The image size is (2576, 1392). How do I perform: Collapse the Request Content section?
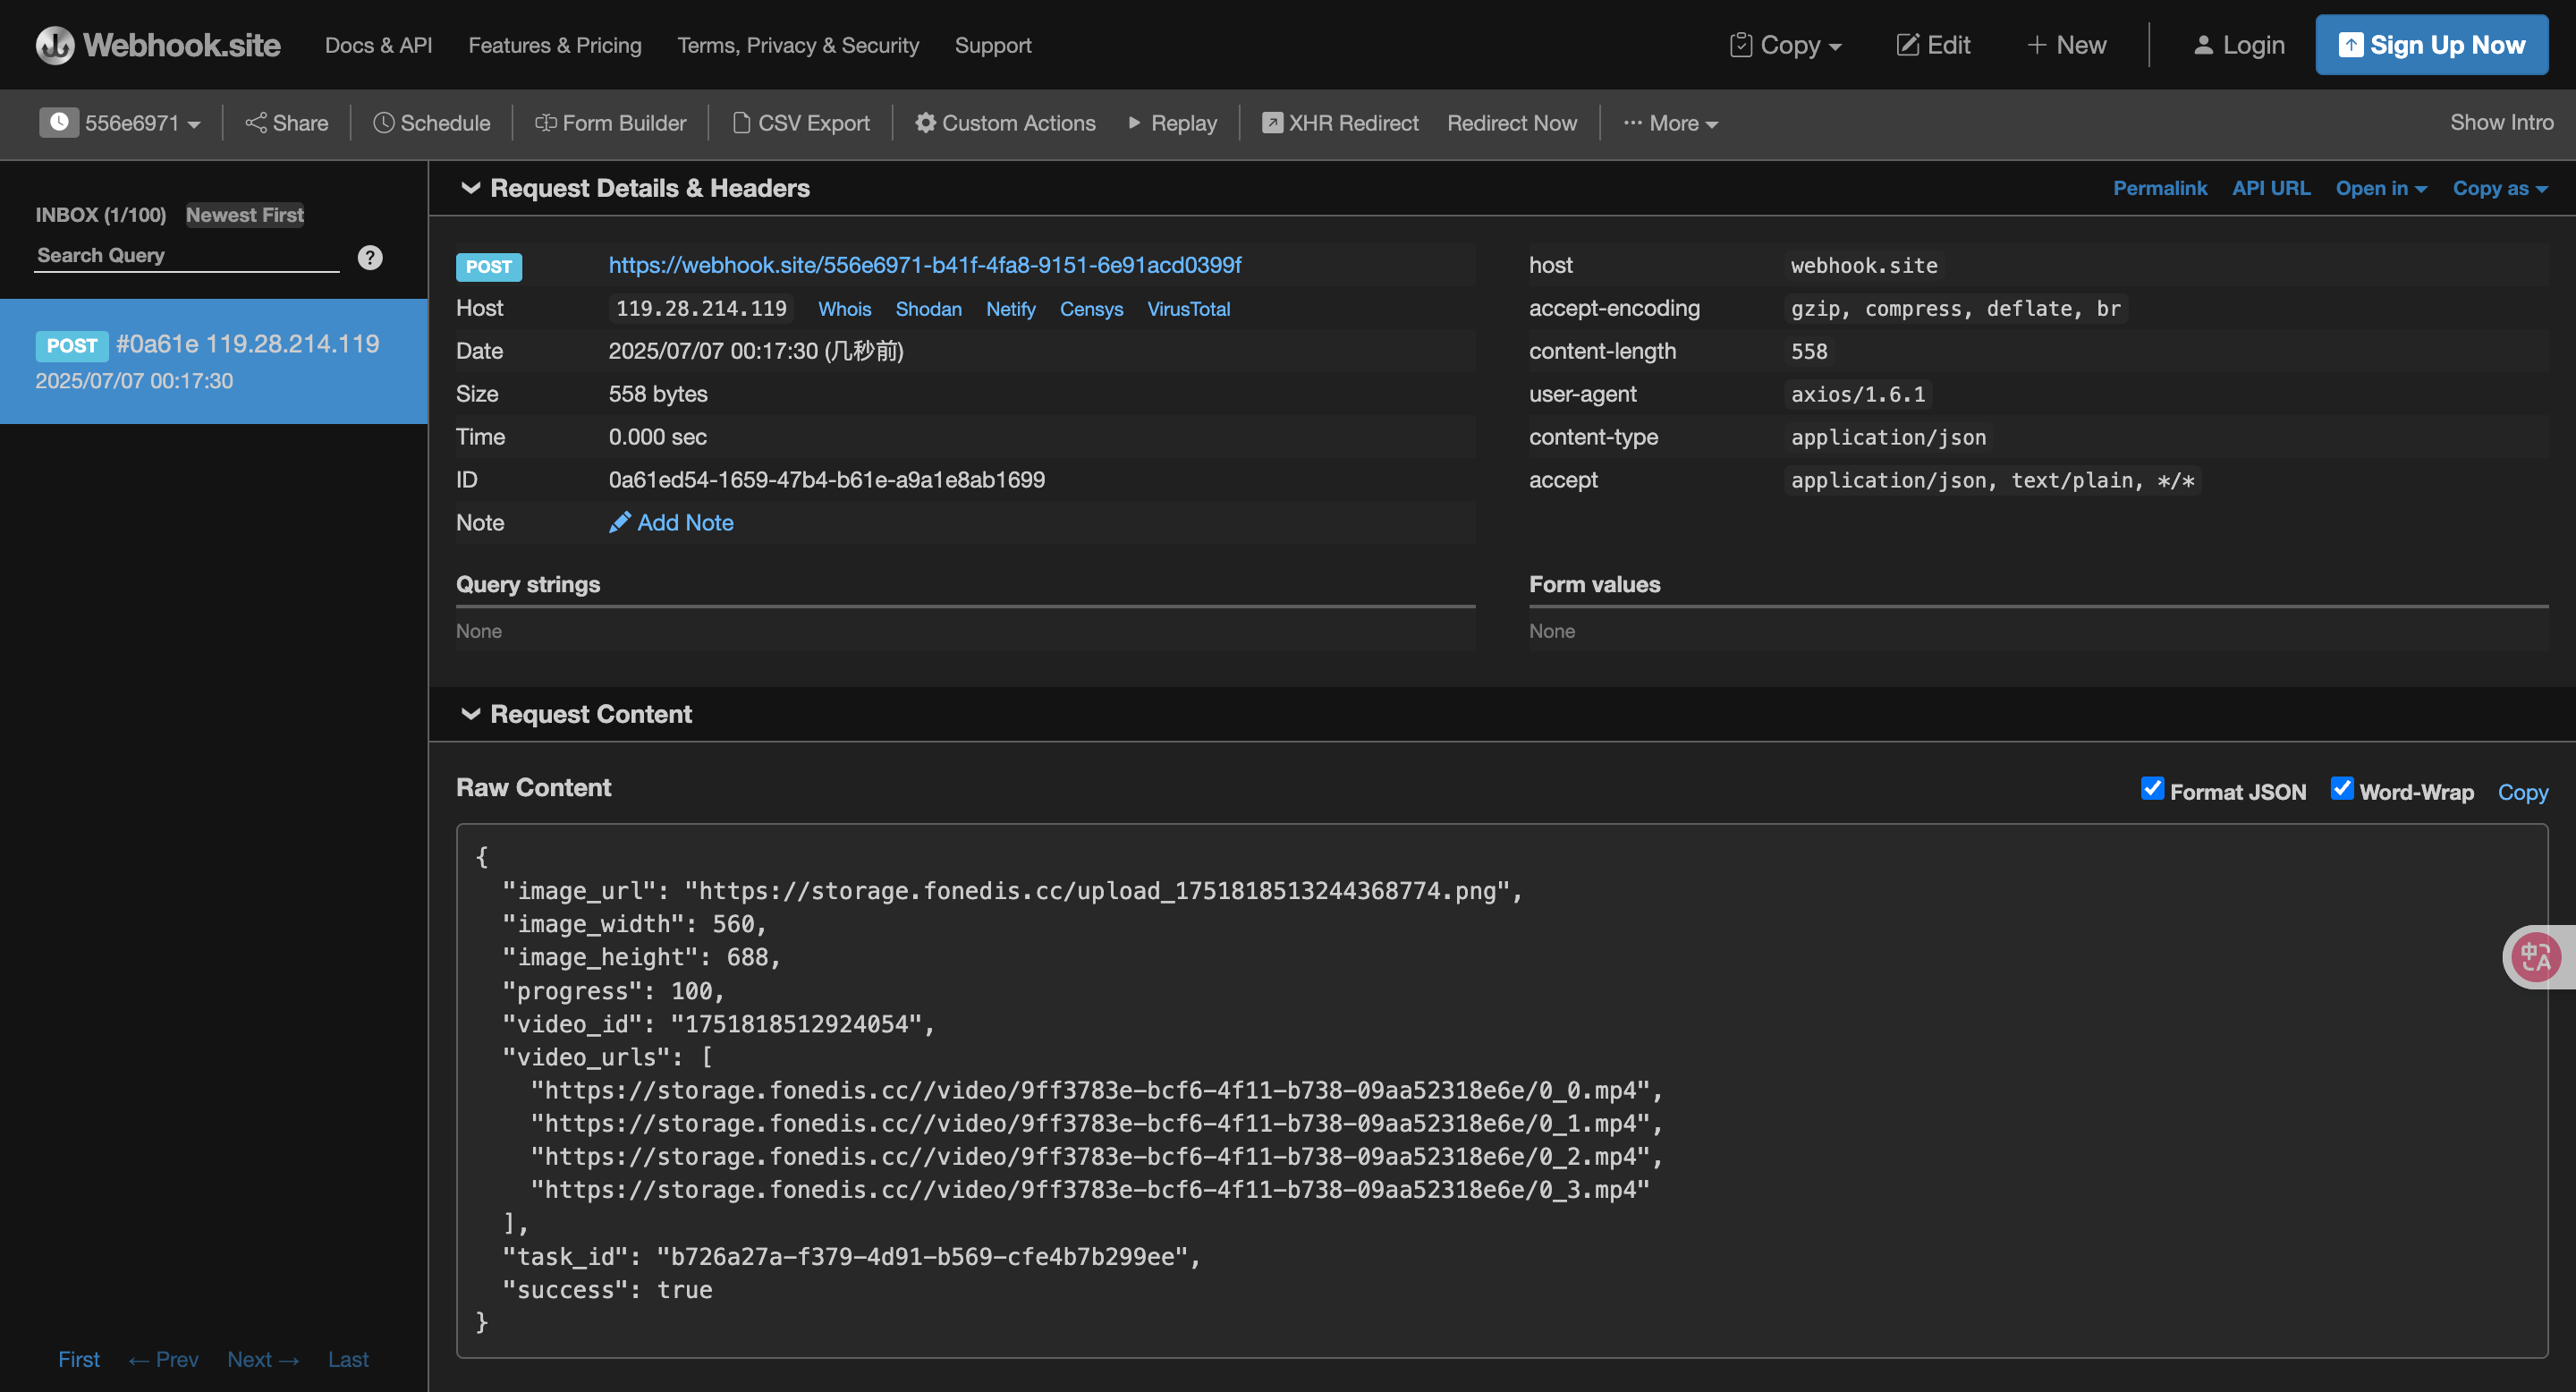[x=470, y=714]
